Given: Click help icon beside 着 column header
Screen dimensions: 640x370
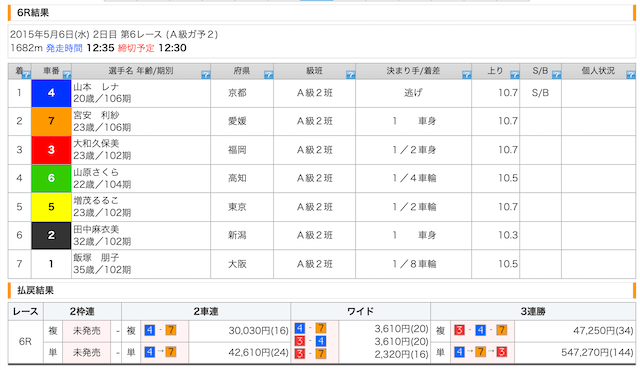Looking at the screenshot, I should click(27, 75).
